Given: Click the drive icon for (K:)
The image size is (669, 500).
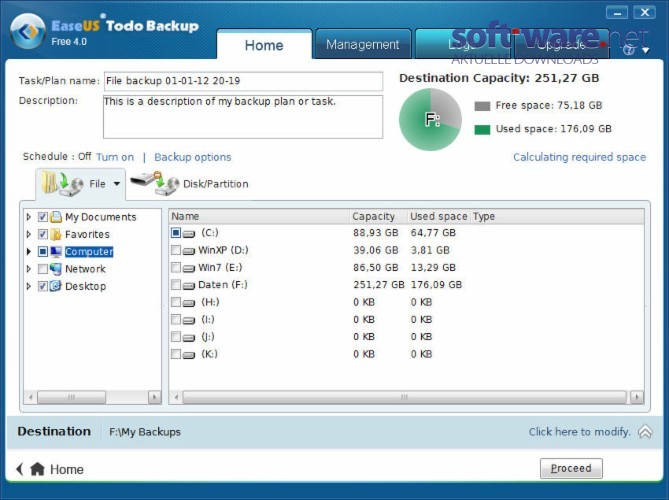Looking at the screenshot, I should pyautogui.click(x=189, y=355).
